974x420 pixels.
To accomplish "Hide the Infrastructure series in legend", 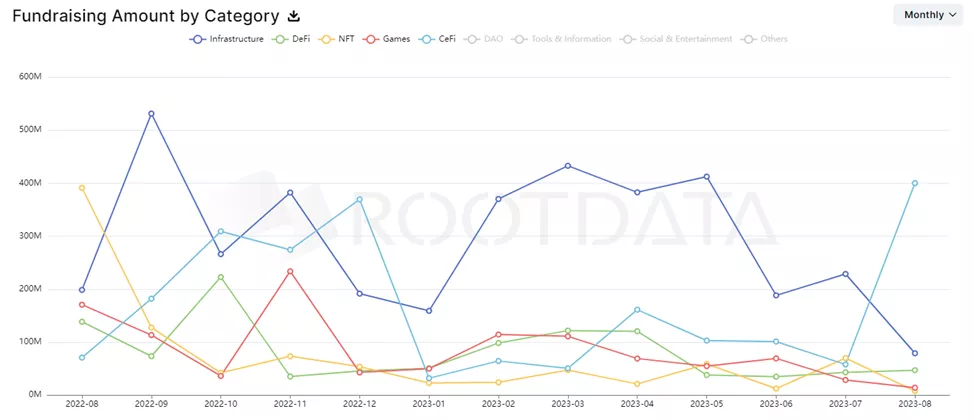I will click(x=228, y=39).
